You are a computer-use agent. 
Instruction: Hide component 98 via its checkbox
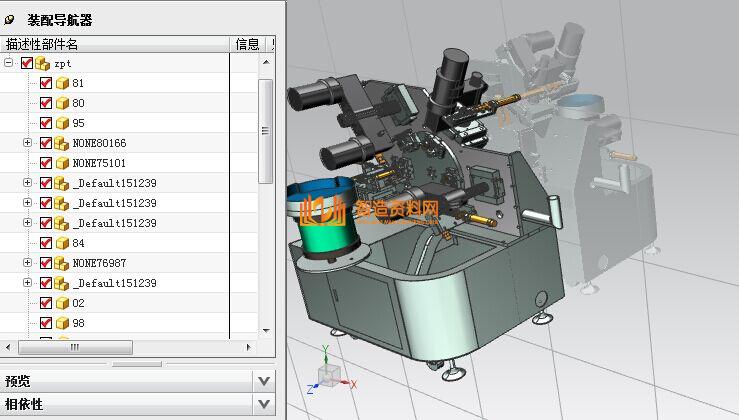(x=46, y=323)
